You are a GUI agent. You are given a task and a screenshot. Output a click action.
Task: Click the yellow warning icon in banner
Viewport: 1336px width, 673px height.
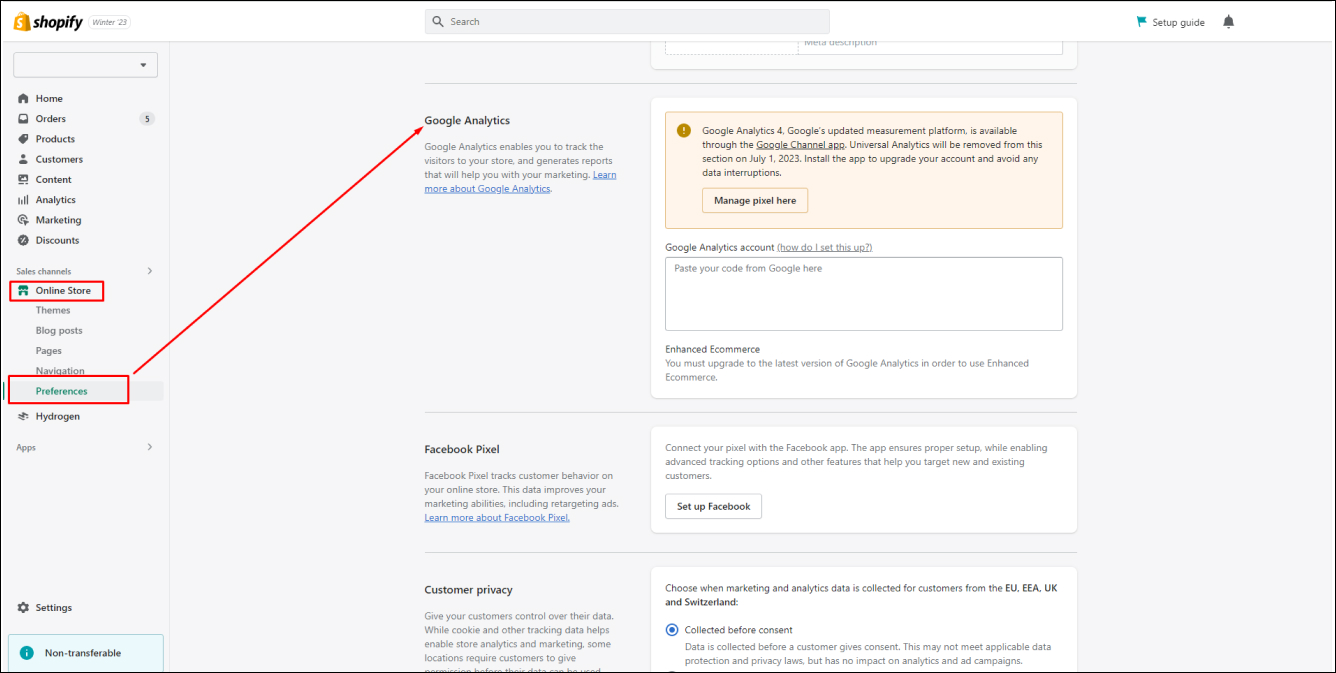pos(684,131)
